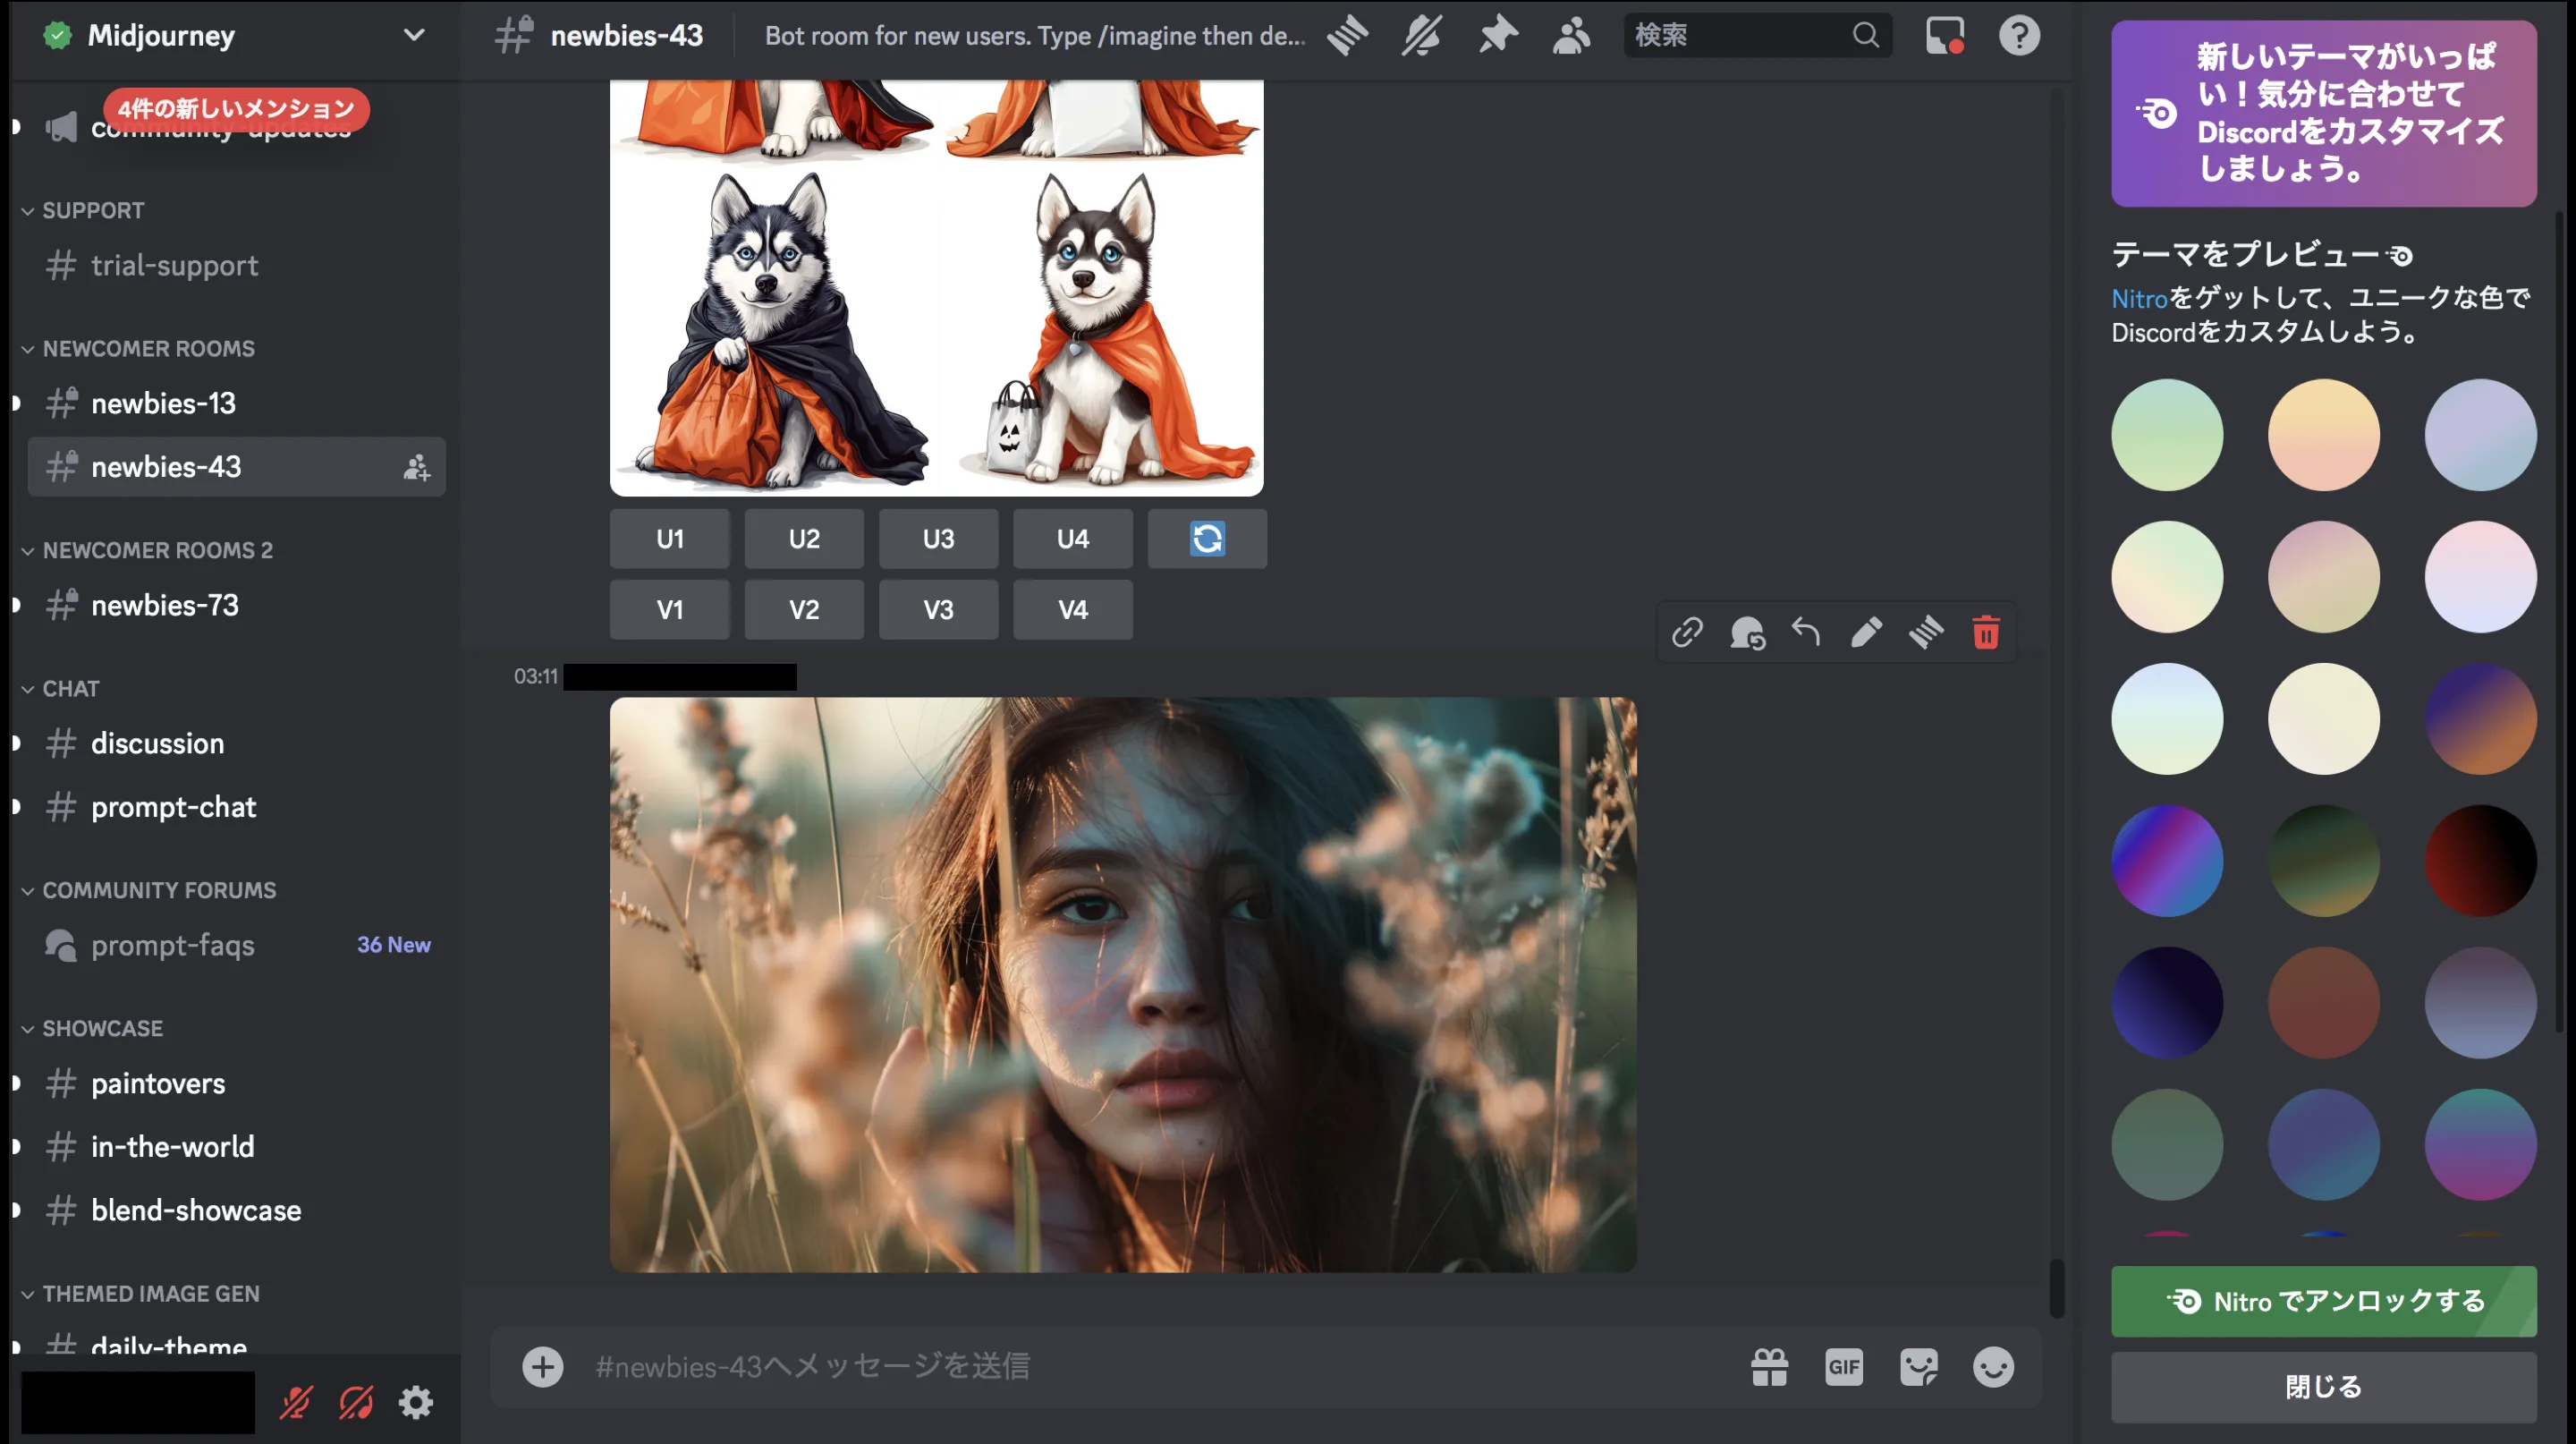Open the discussion channel
The height and width of the screenshot is (1444, 2576).
[x=237, y=743]
